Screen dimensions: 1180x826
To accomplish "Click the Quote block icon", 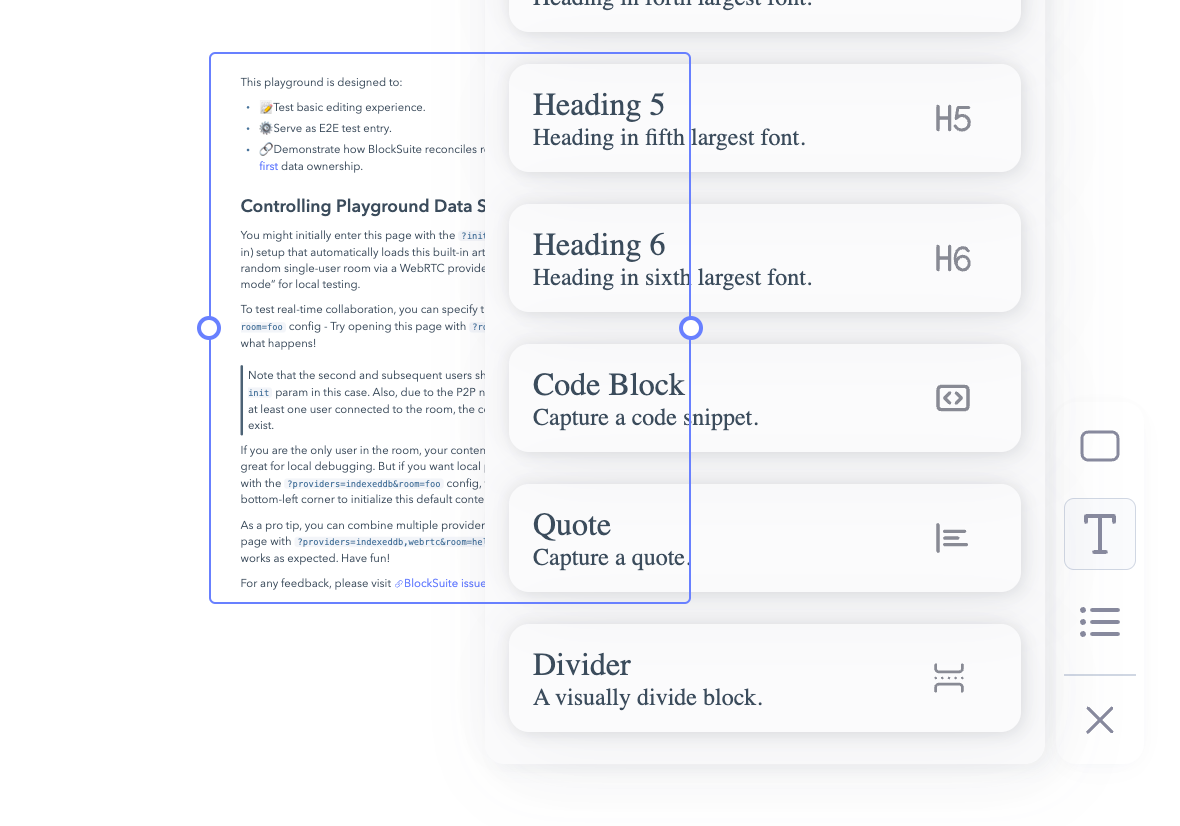I will point(951,537).
